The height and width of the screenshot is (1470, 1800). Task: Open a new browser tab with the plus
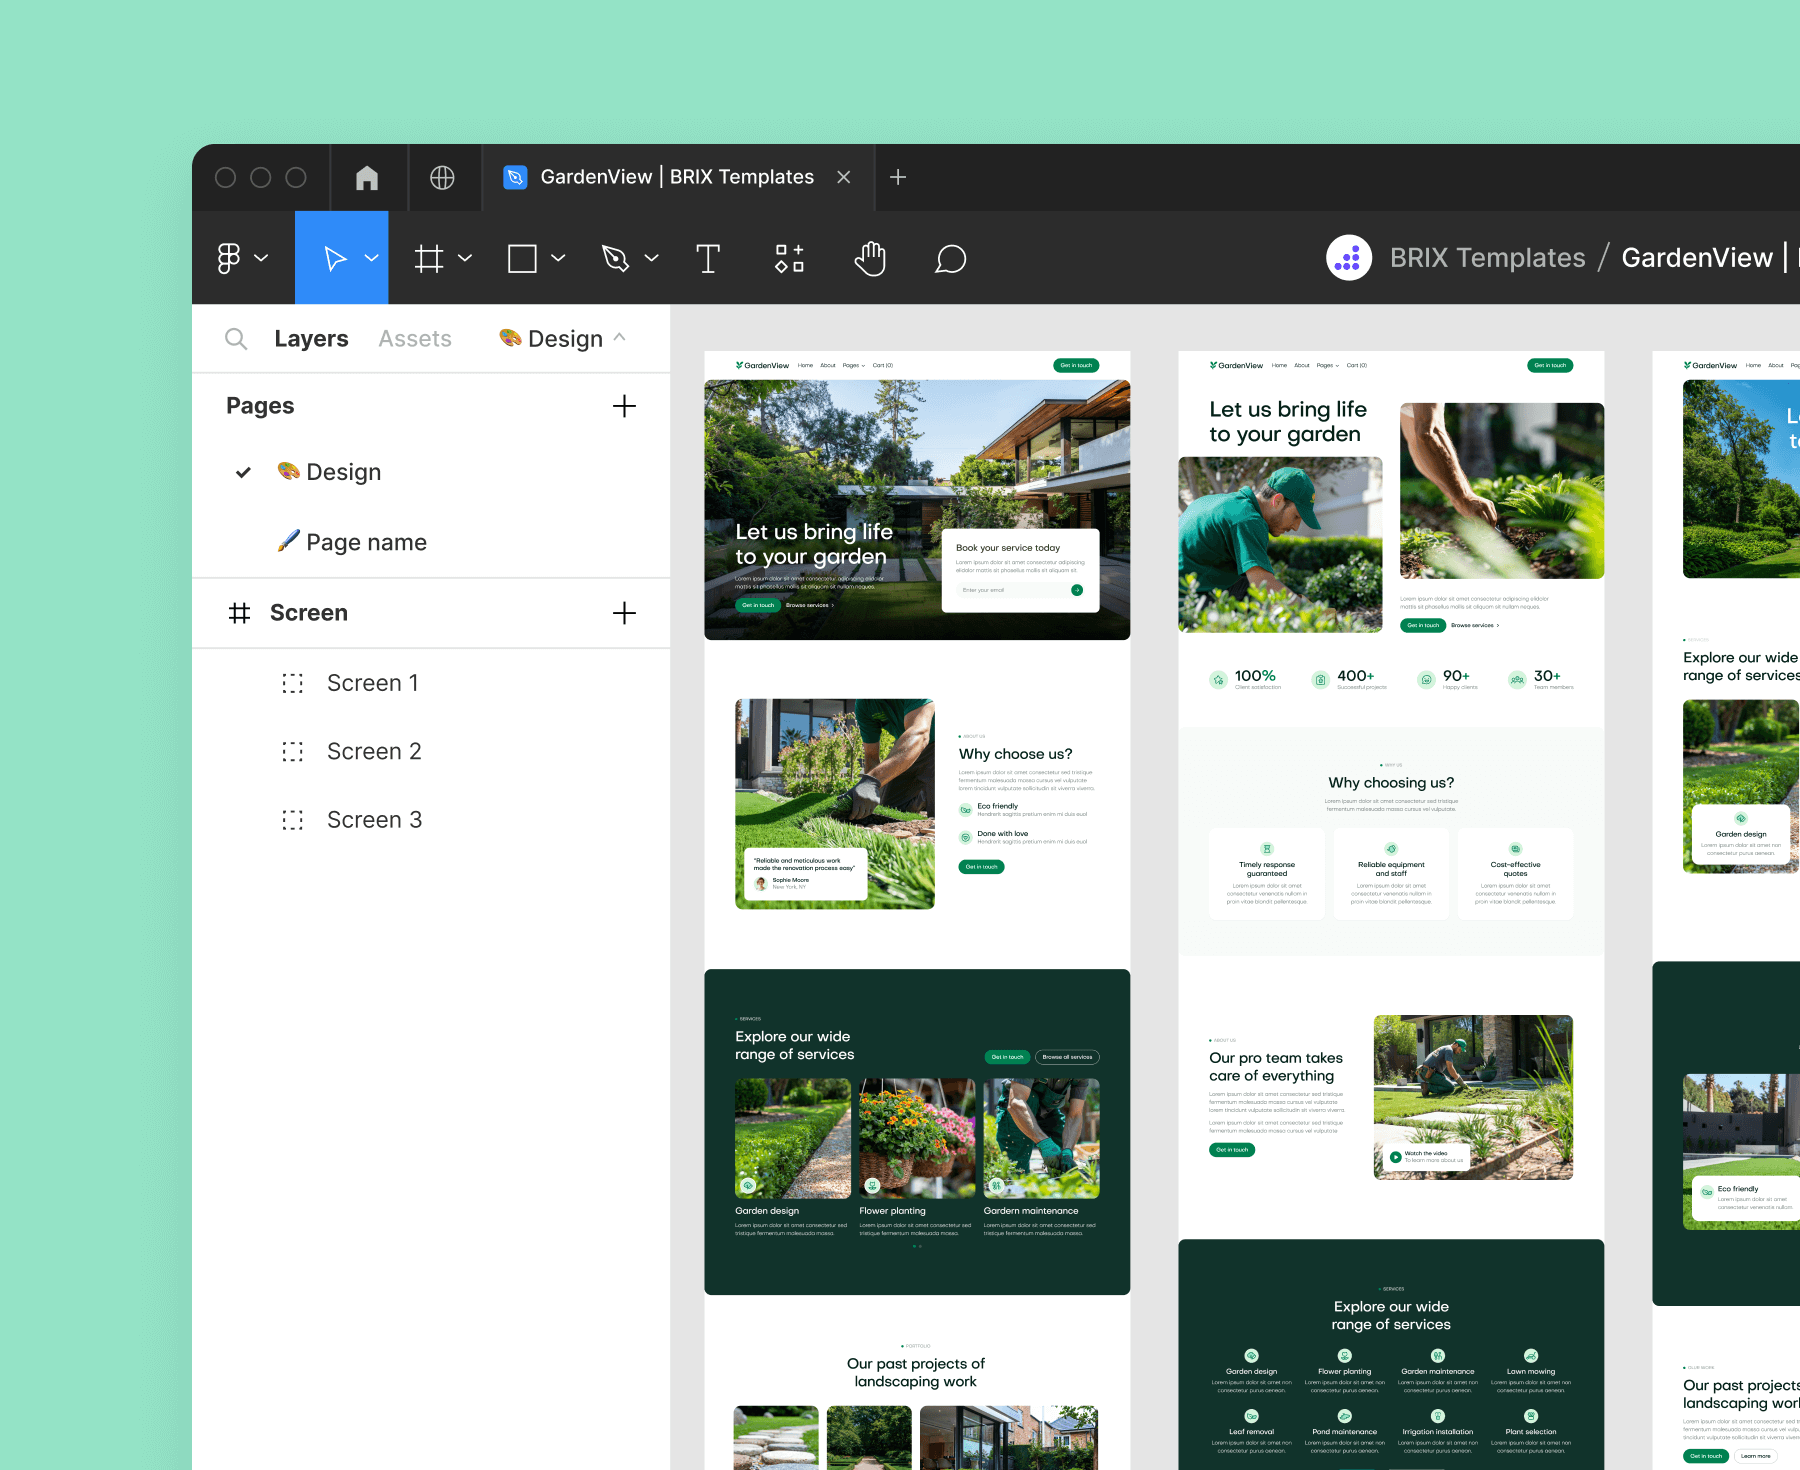click(897, 177)
